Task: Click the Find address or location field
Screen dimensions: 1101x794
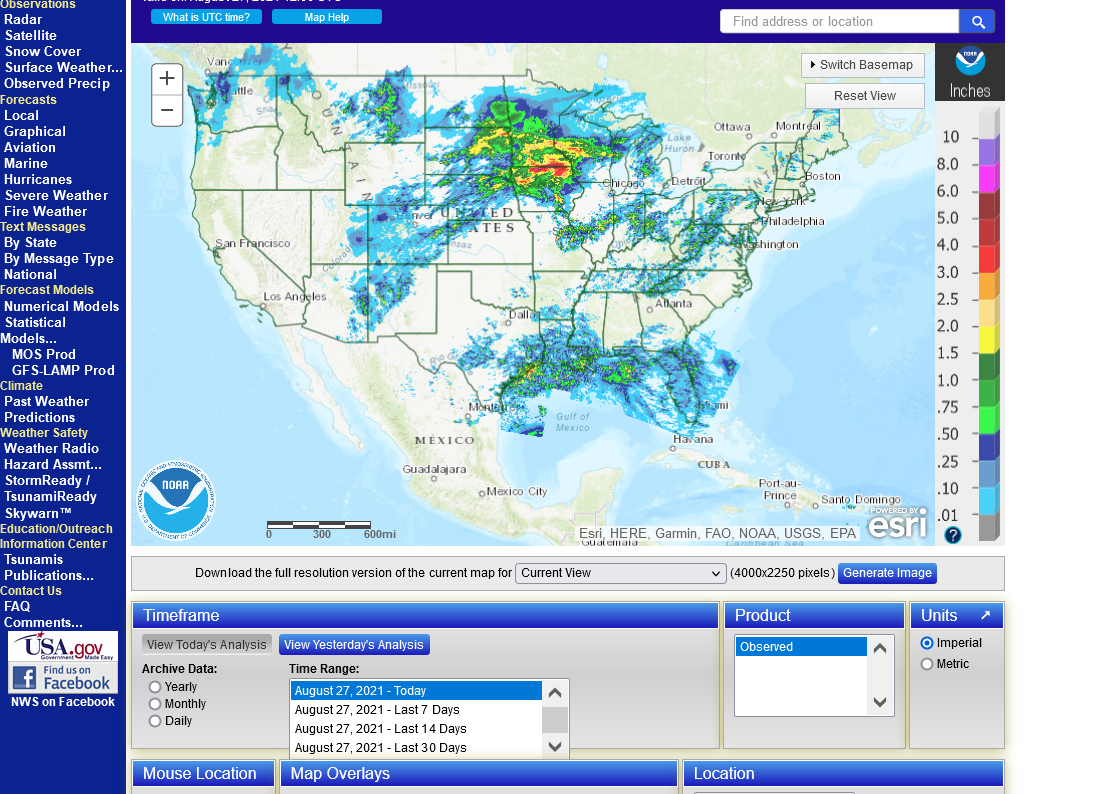Action: click(x=840, y=22)
